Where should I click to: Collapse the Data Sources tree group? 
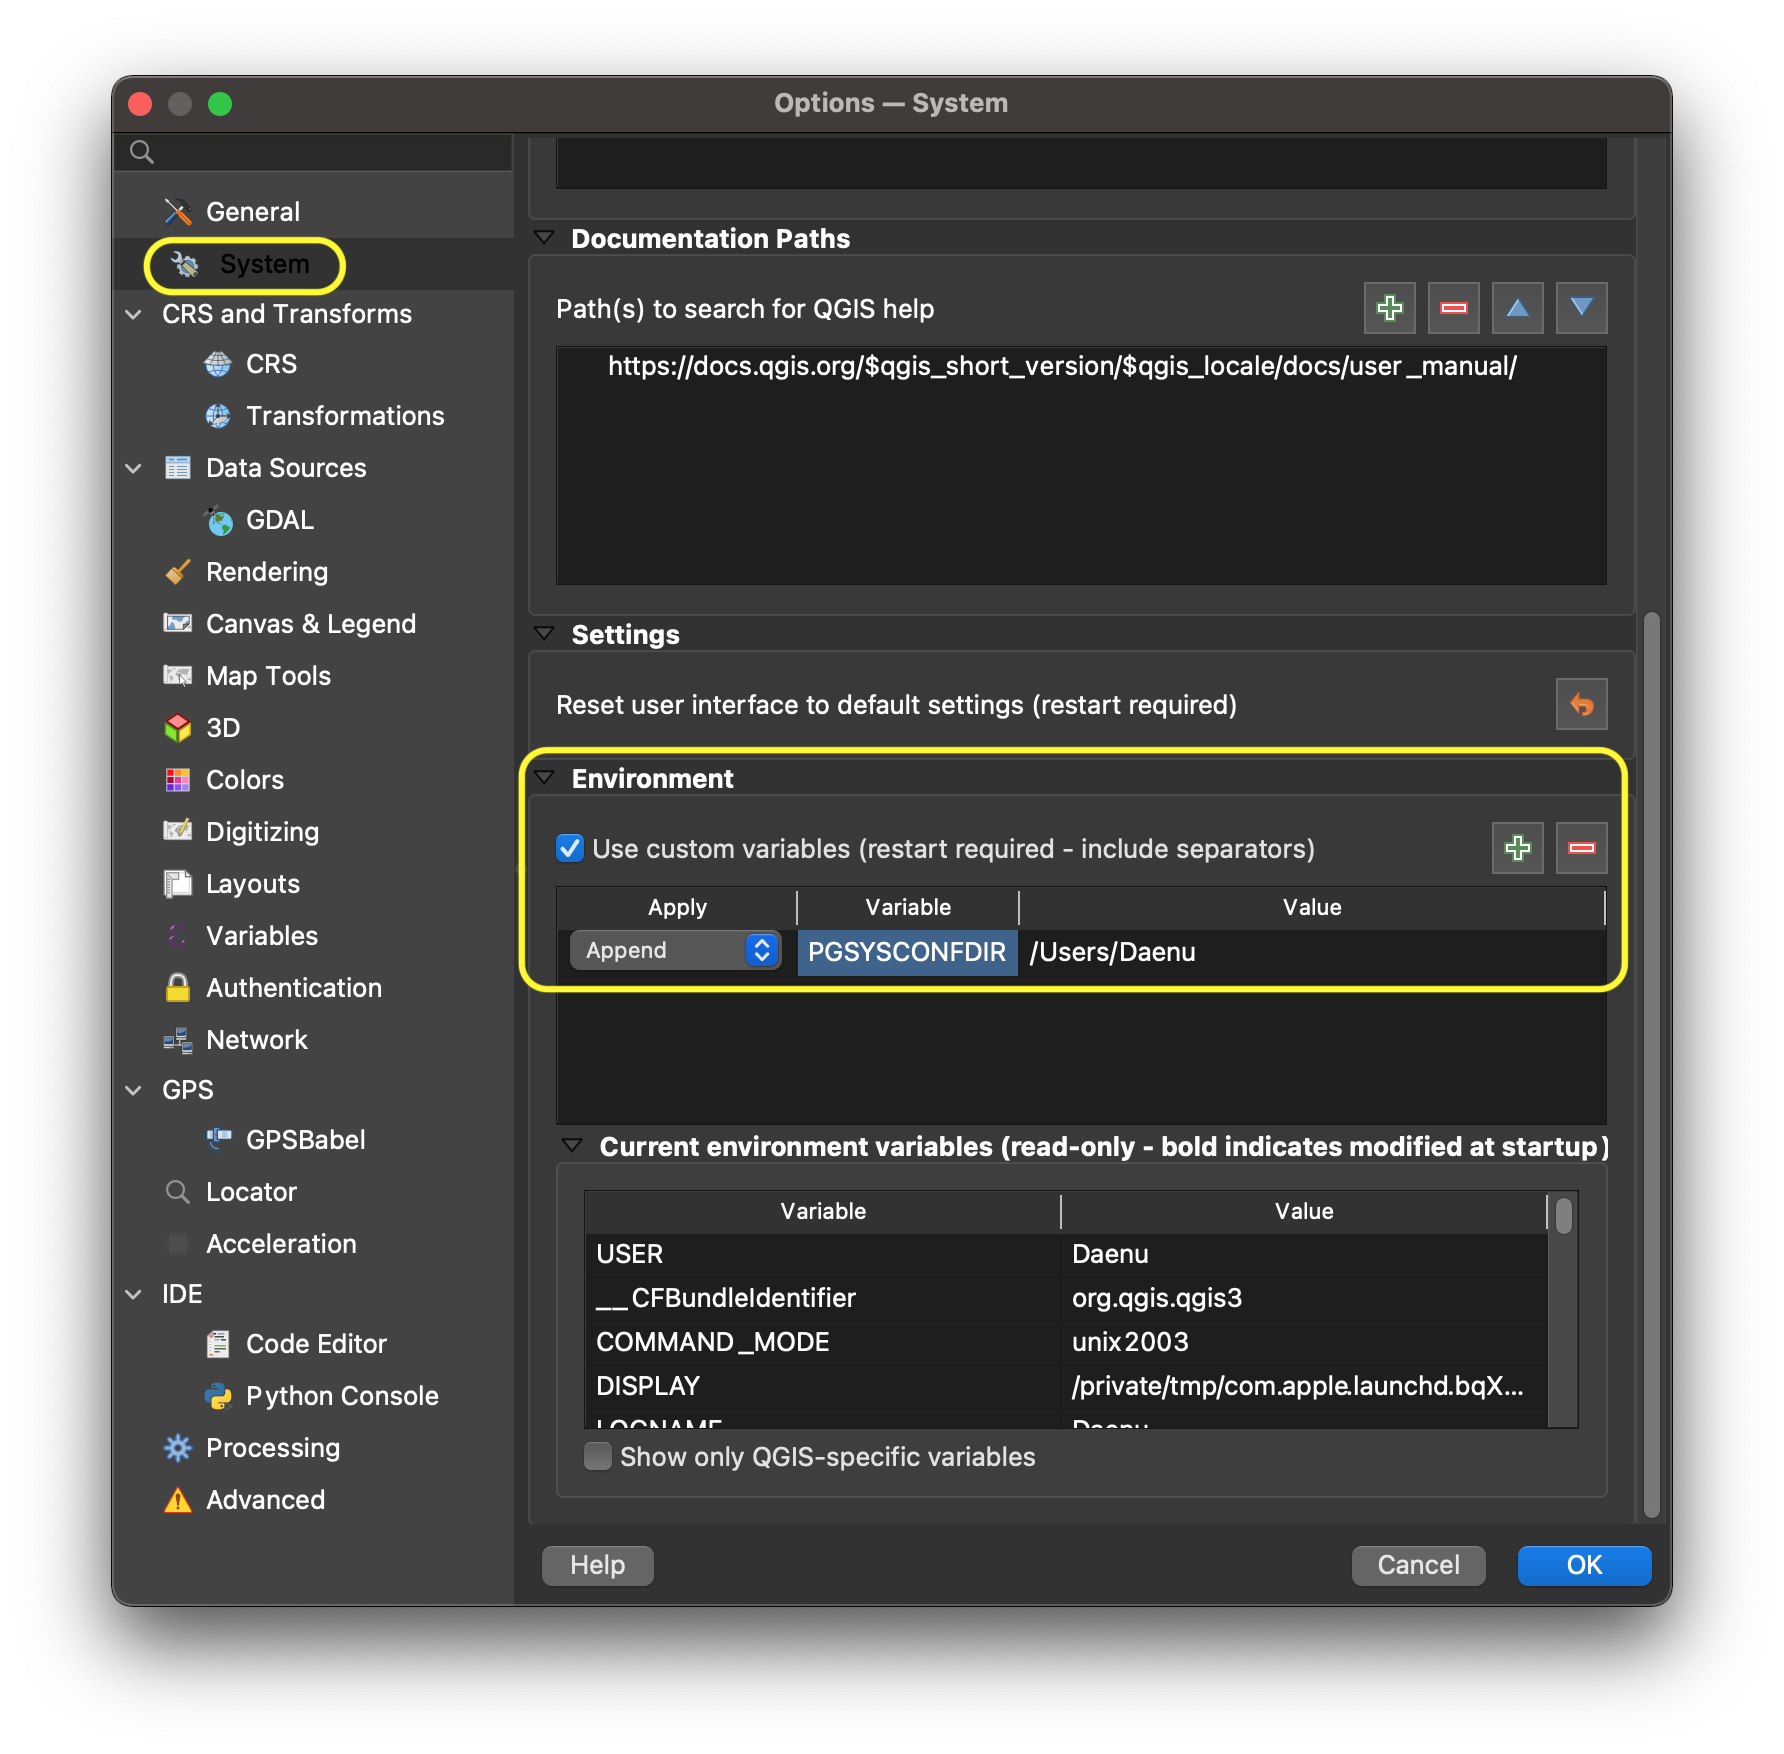(133, 468)
